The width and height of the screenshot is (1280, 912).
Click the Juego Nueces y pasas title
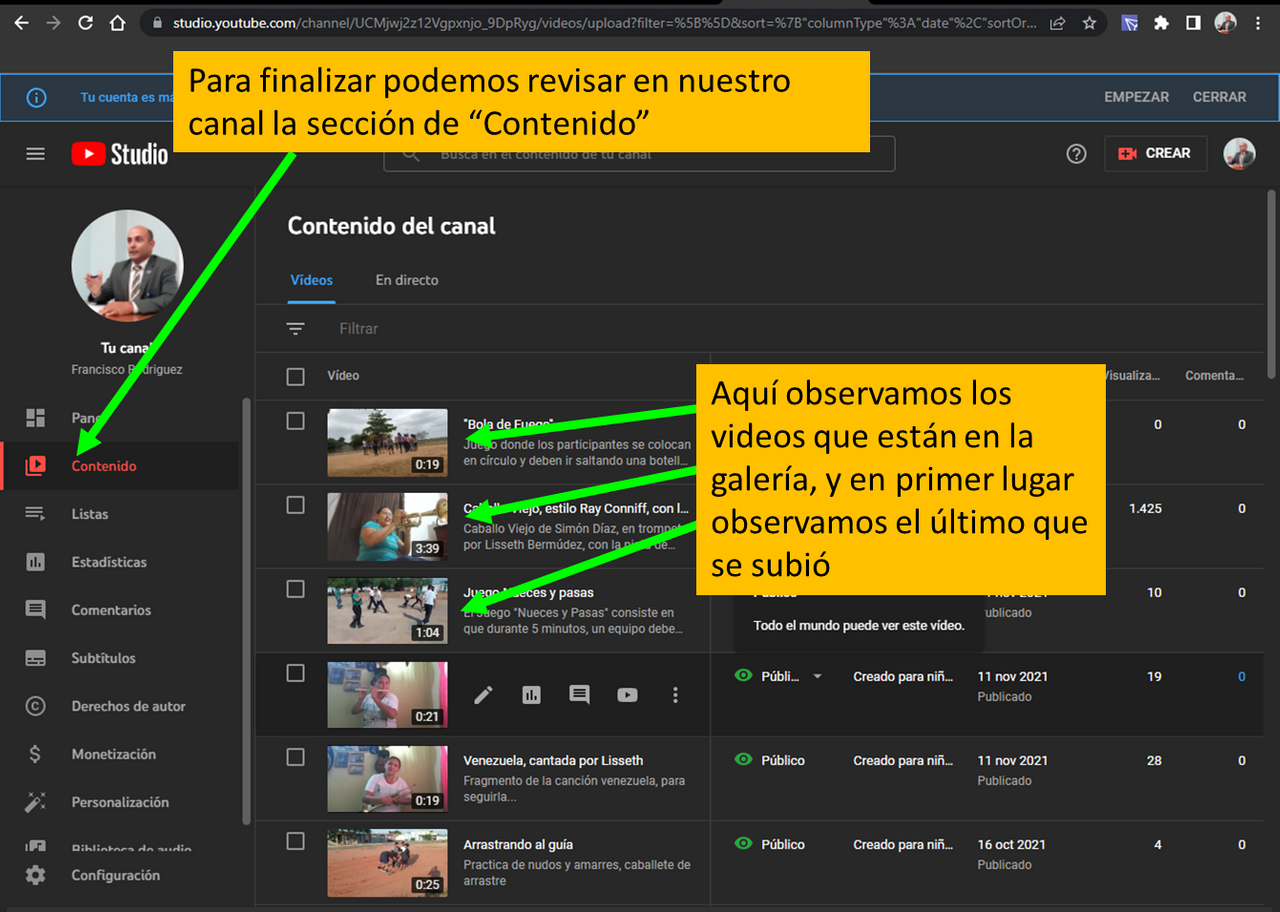pyautogui.click(x=528, y=592)
